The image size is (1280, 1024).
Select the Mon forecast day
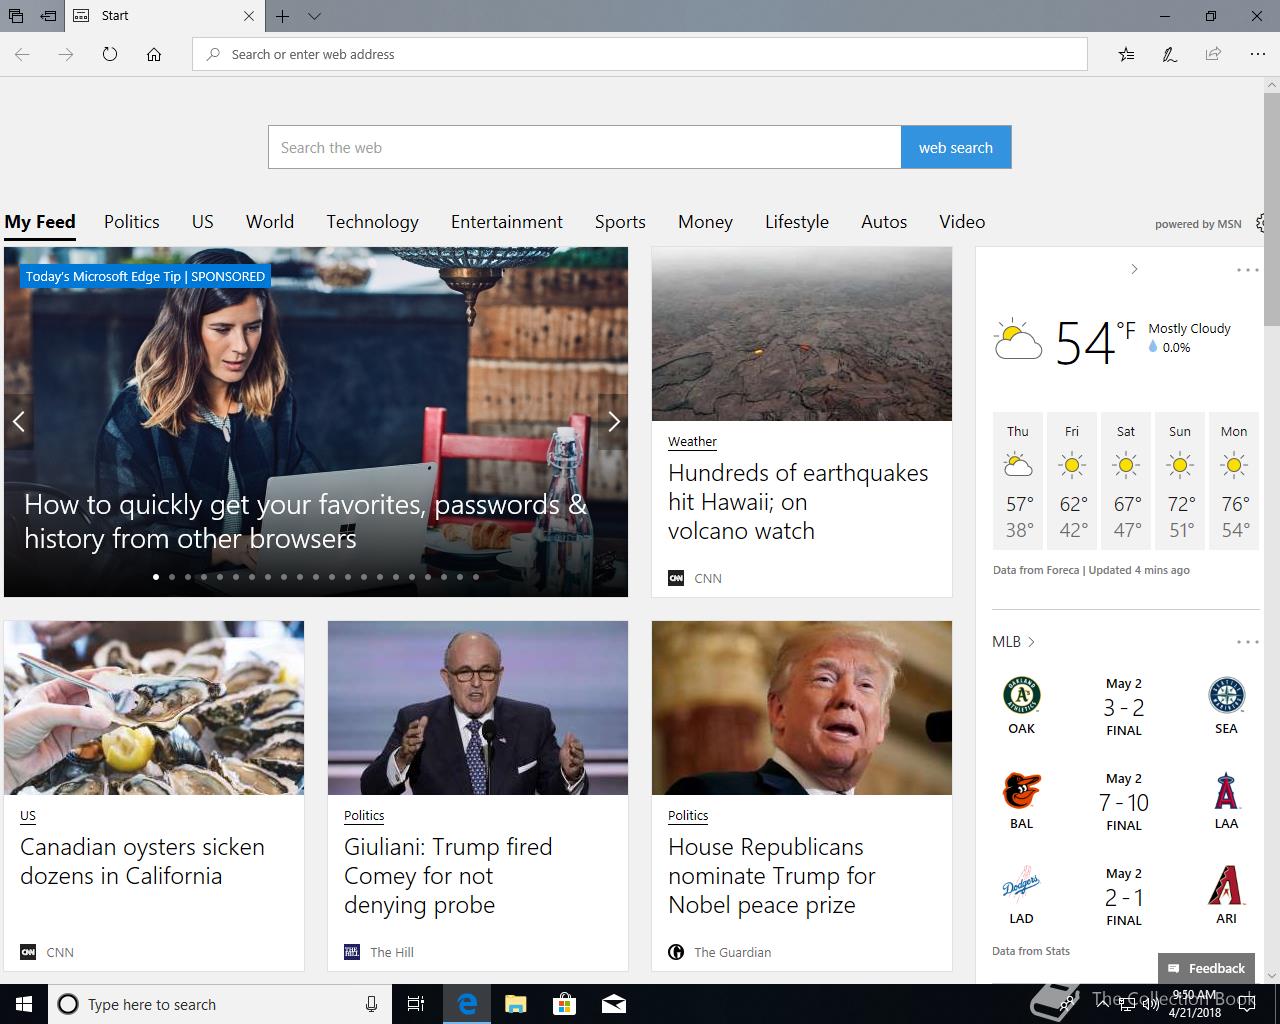coord(1234,481)
